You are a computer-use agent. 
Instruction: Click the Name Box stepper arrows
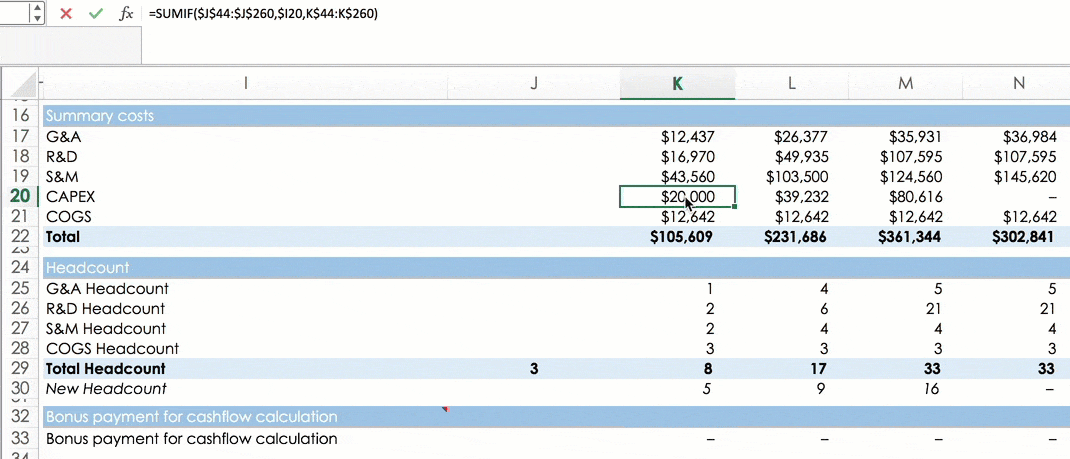coord(37,13)
